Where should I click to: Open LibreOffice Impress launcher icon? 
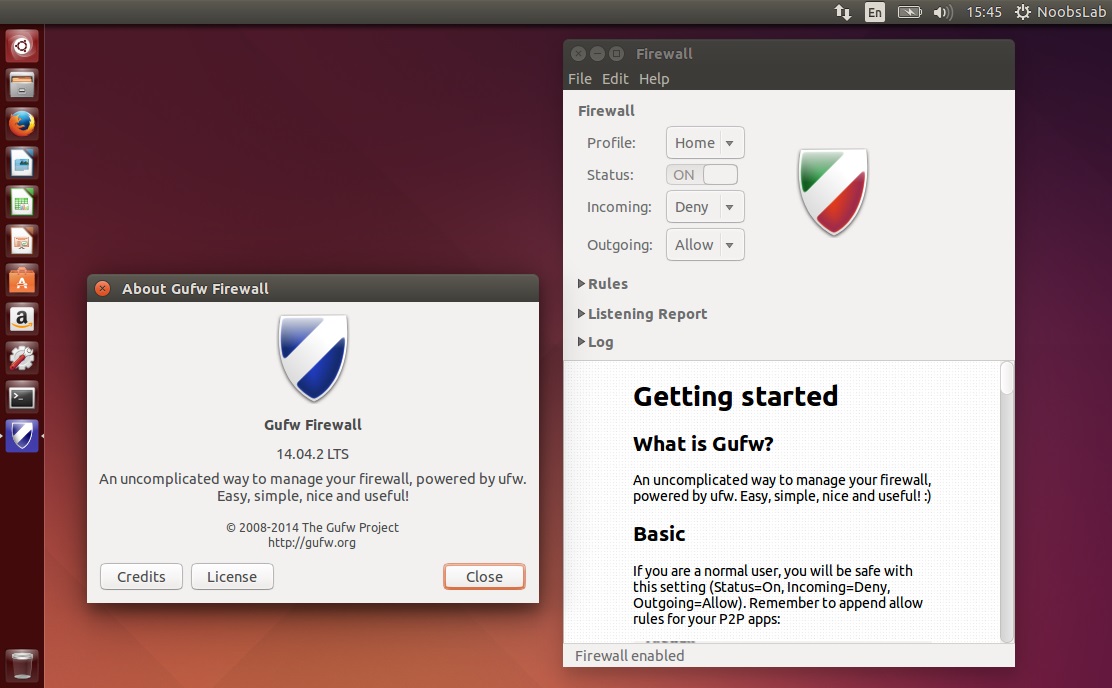(x=22, y=242)
